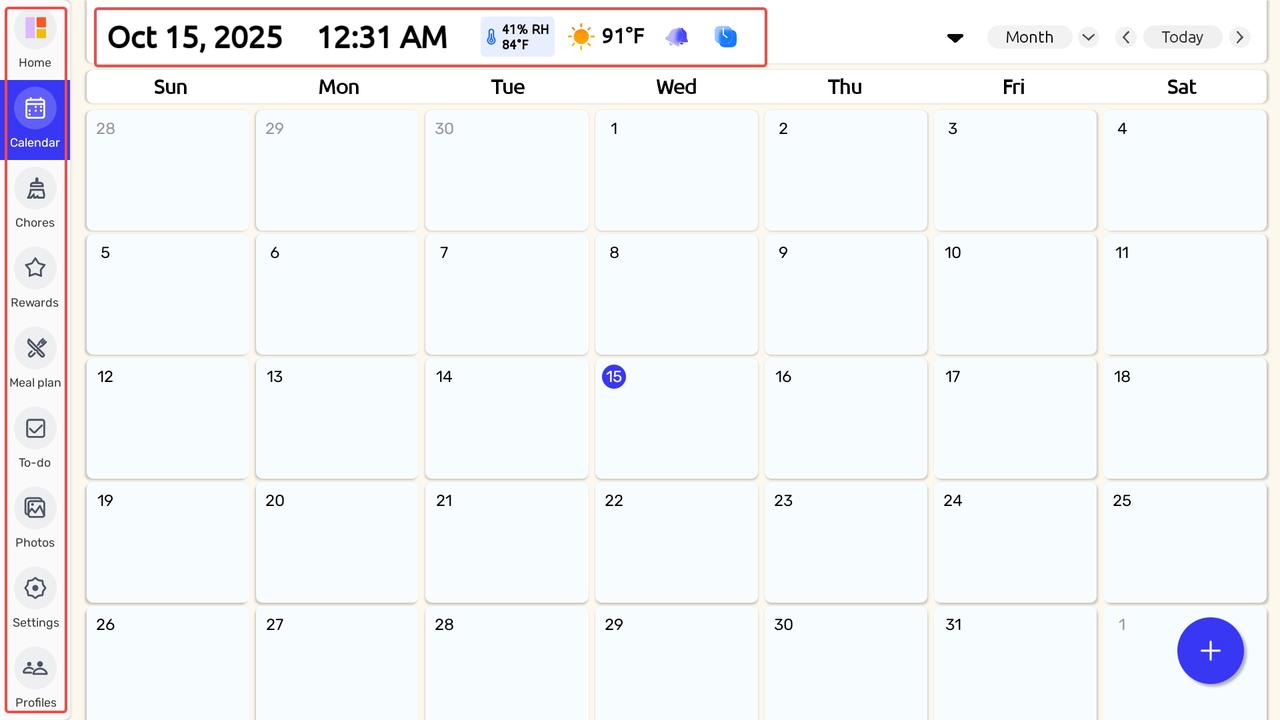Add a new event with plus button

coord(1210,651)
